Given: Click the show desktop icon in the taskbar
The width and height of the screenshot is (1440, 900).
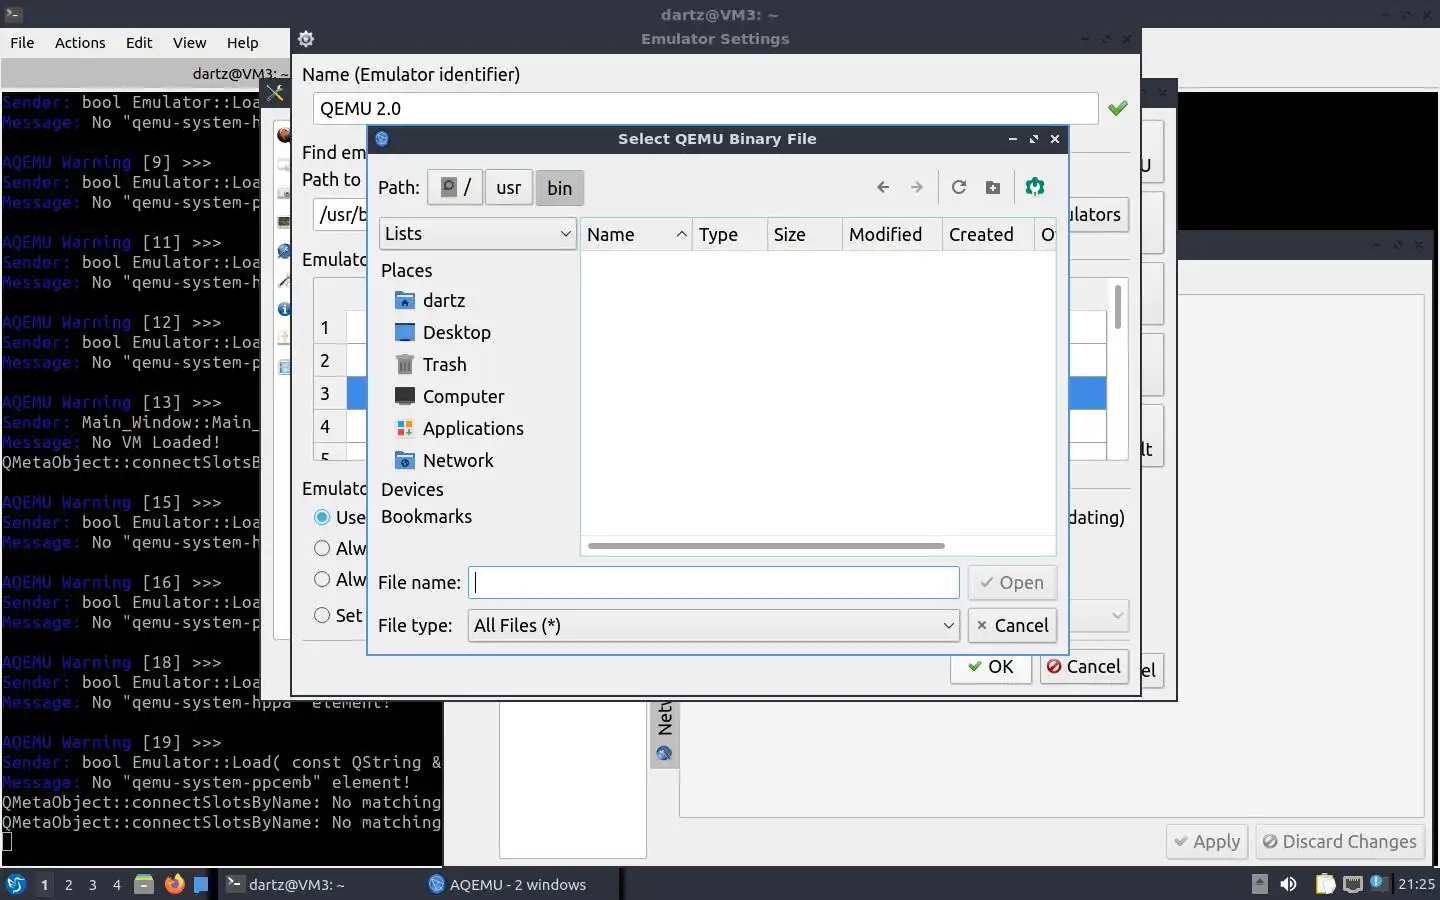Looking at the screenshot, I should coord(201,884).
